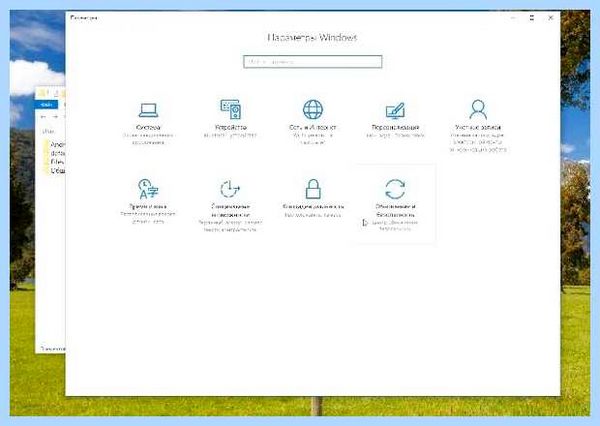The width and height of the screenshot is (600, 426).
Task: Maximize the Параметры settings window
Action: [x=532, y=18]
